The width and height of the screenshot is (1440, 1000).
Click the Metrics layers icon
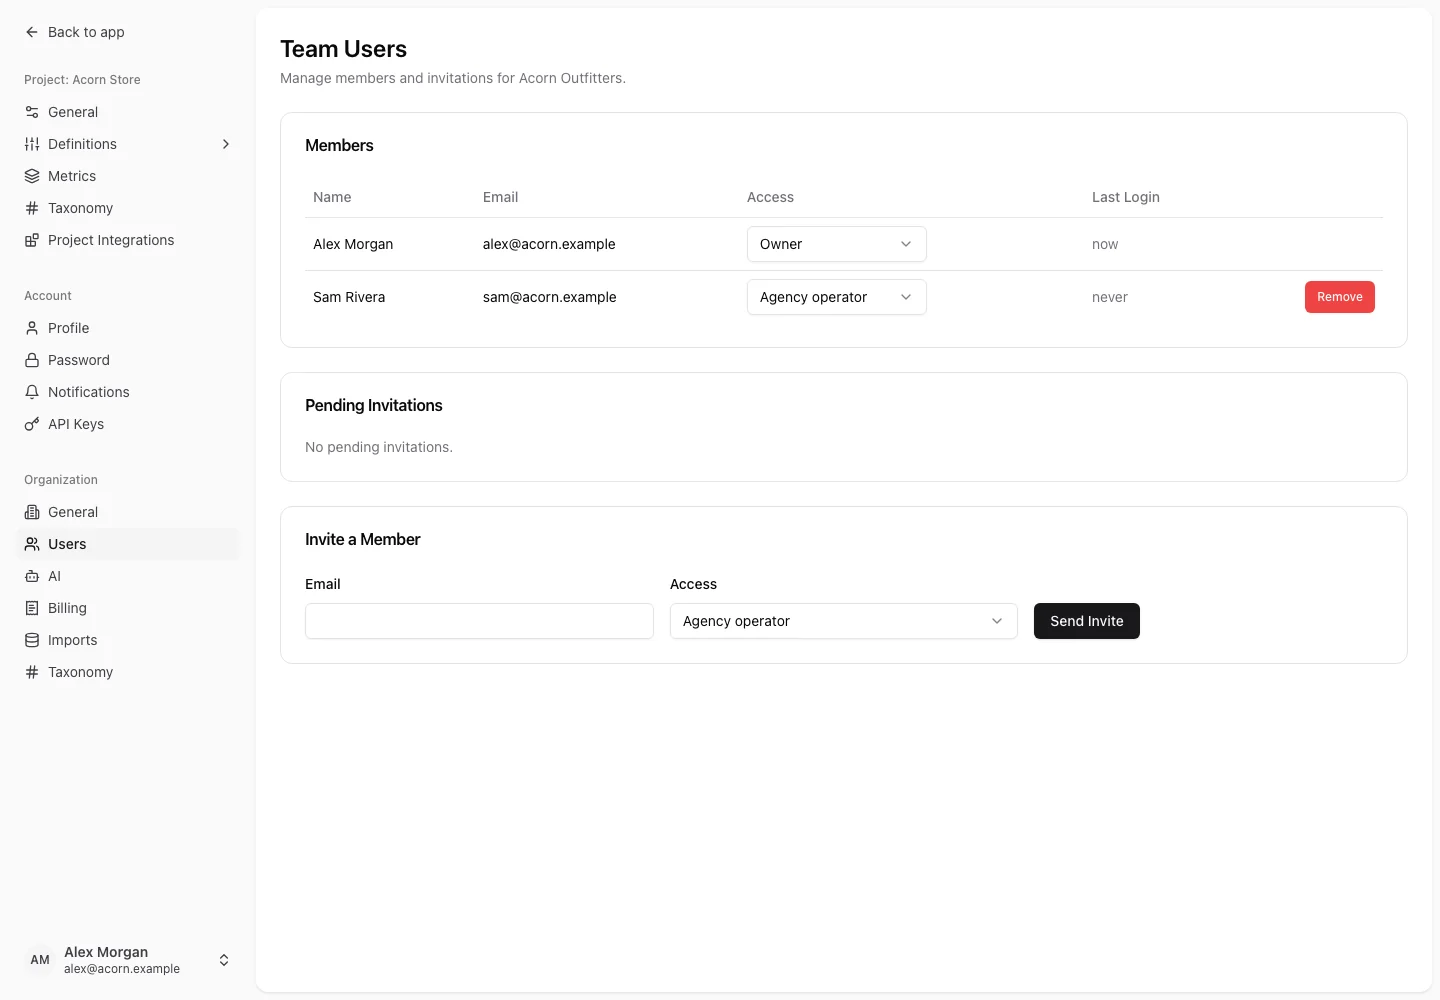pyautogui.click(x=32, y=176)
